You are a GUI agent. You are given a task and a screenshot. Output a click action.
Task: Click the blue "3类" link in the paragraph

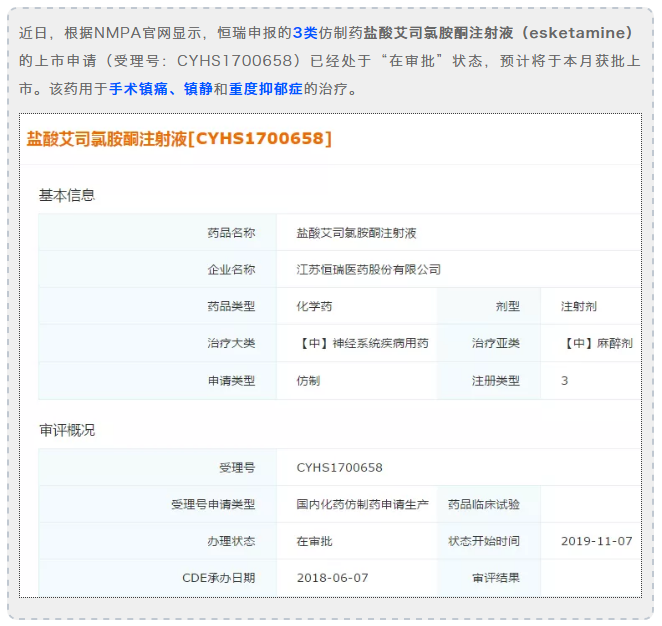[x=305, y=33]
